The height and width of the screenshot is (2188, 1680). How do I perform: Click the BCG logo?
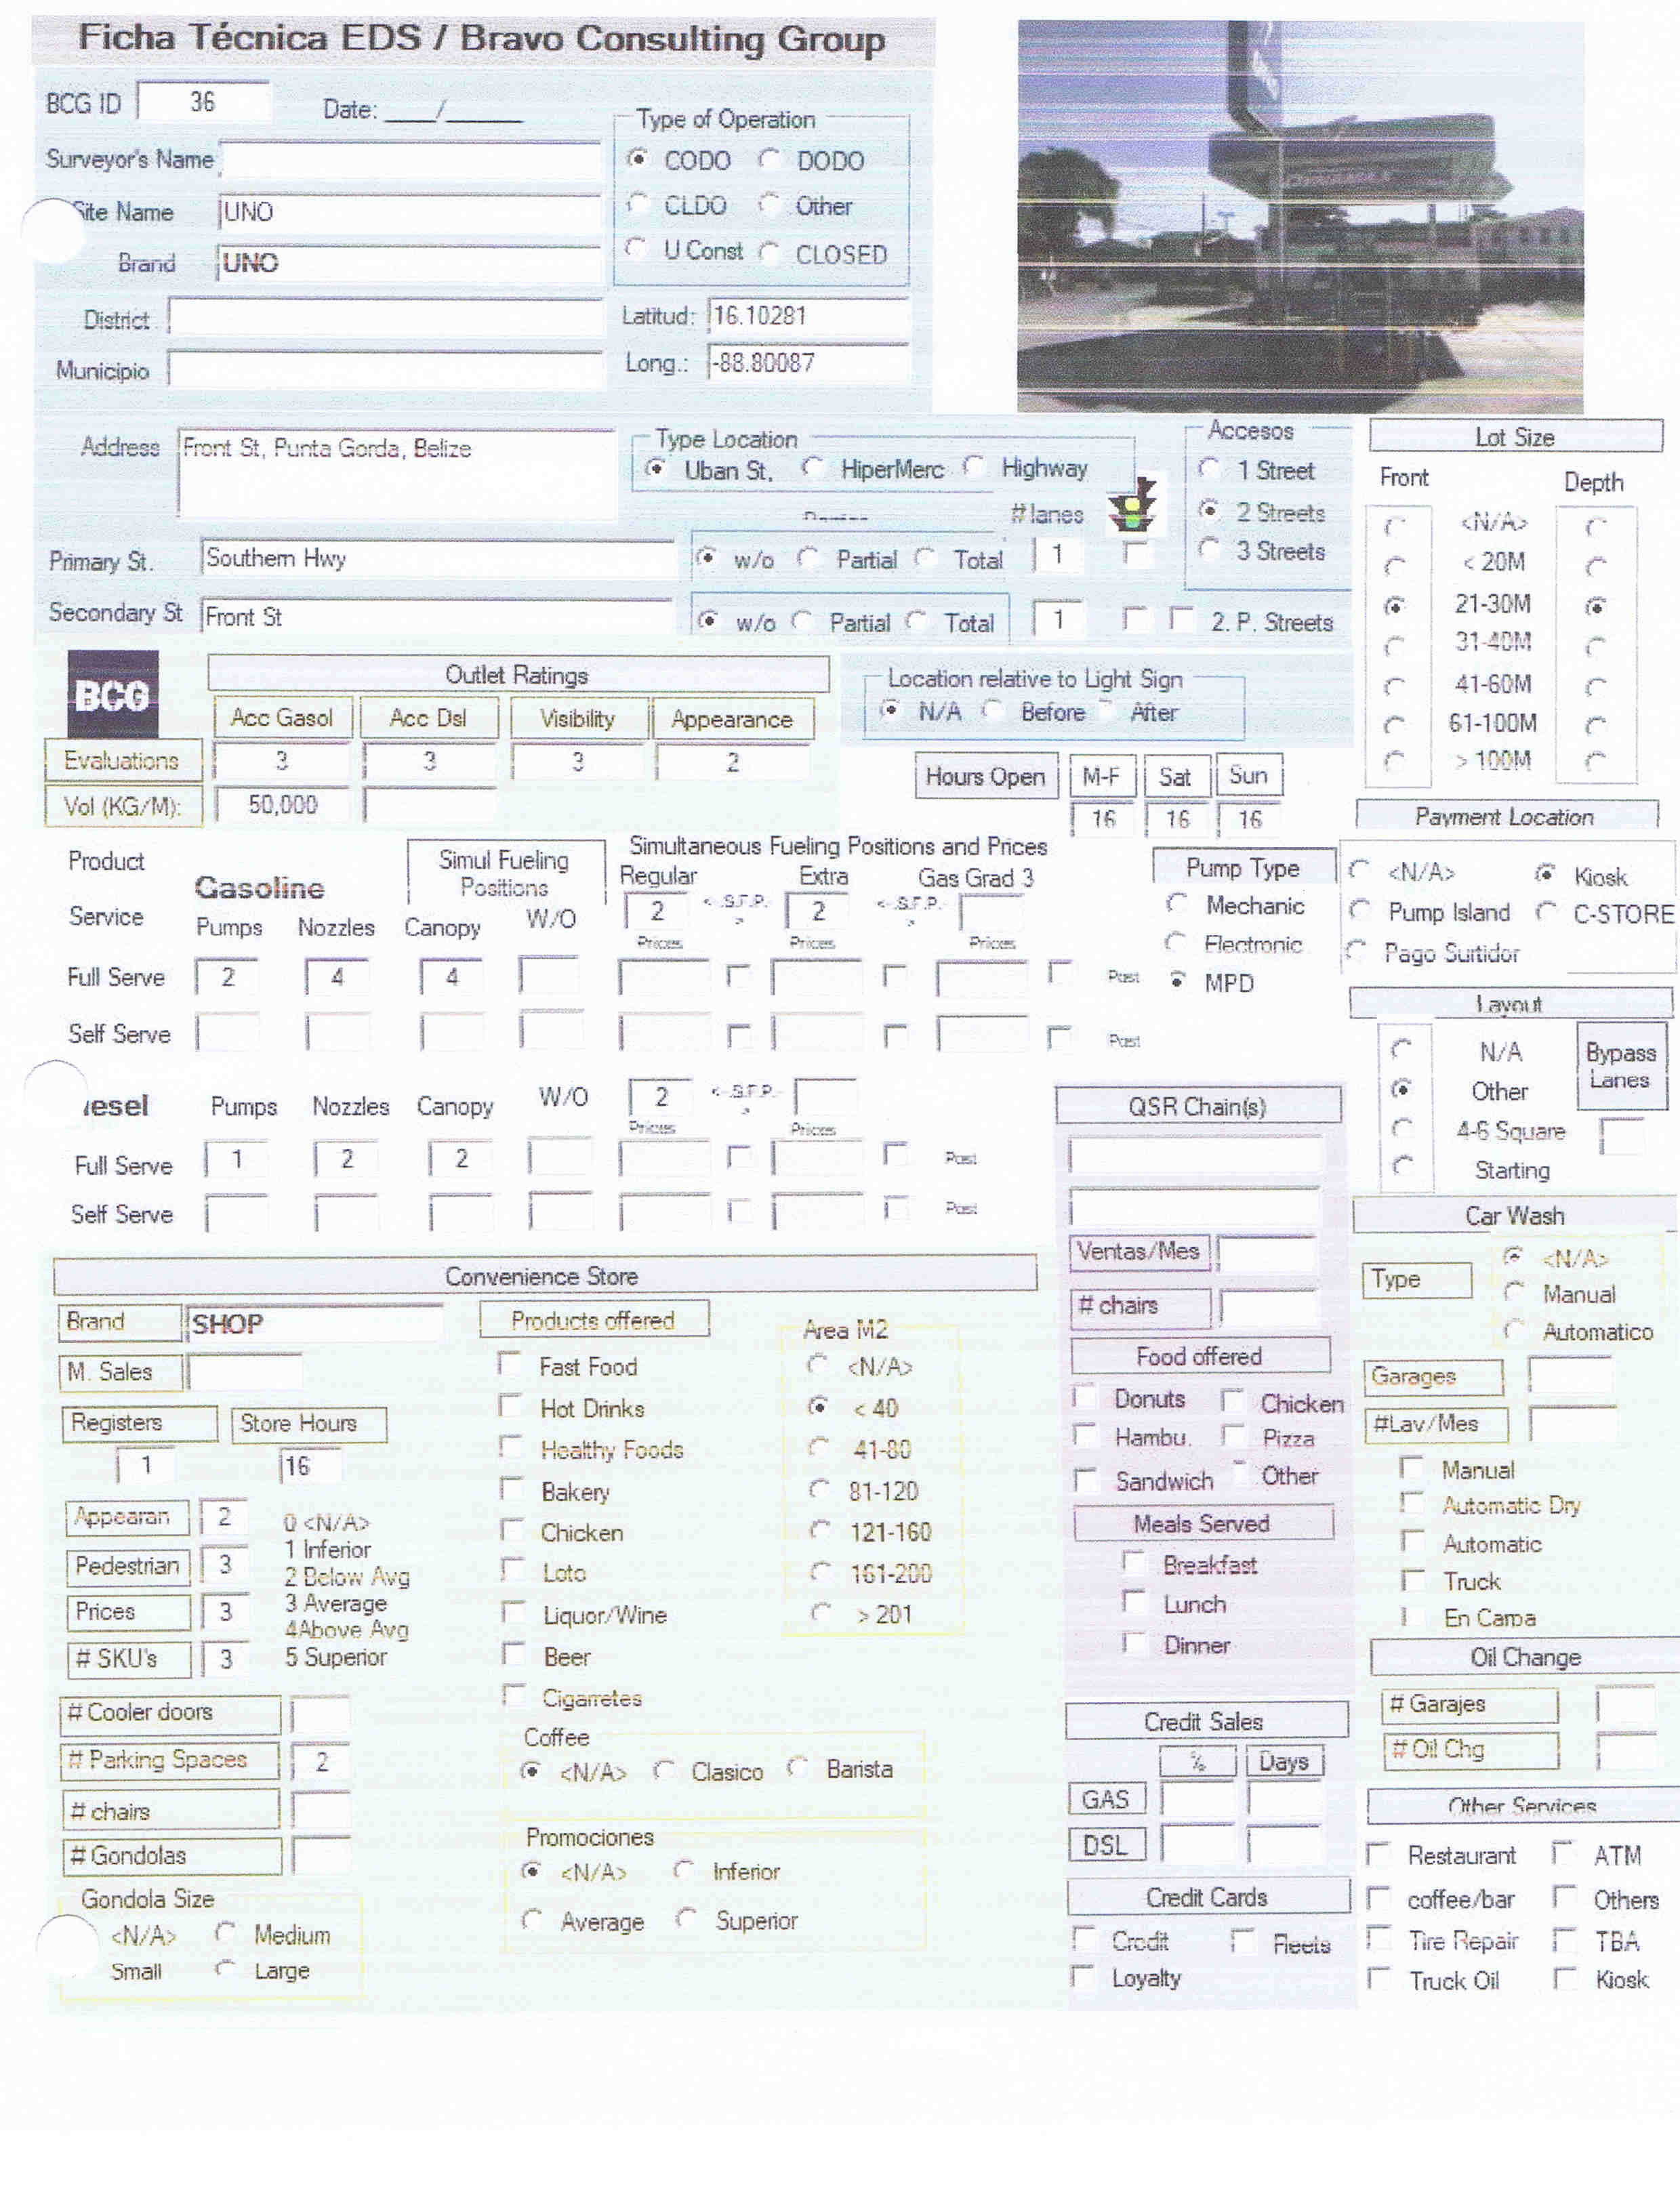(x=112, y=693)
